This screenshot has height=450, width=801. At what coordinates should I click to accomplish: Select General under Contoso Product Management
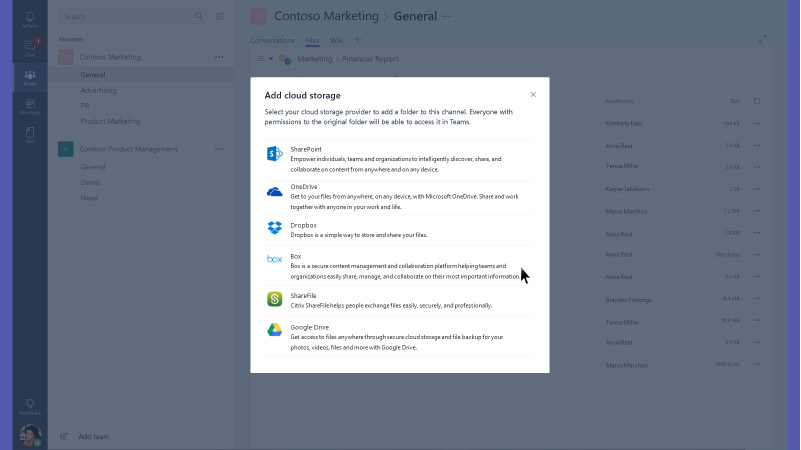click(92, 167)
